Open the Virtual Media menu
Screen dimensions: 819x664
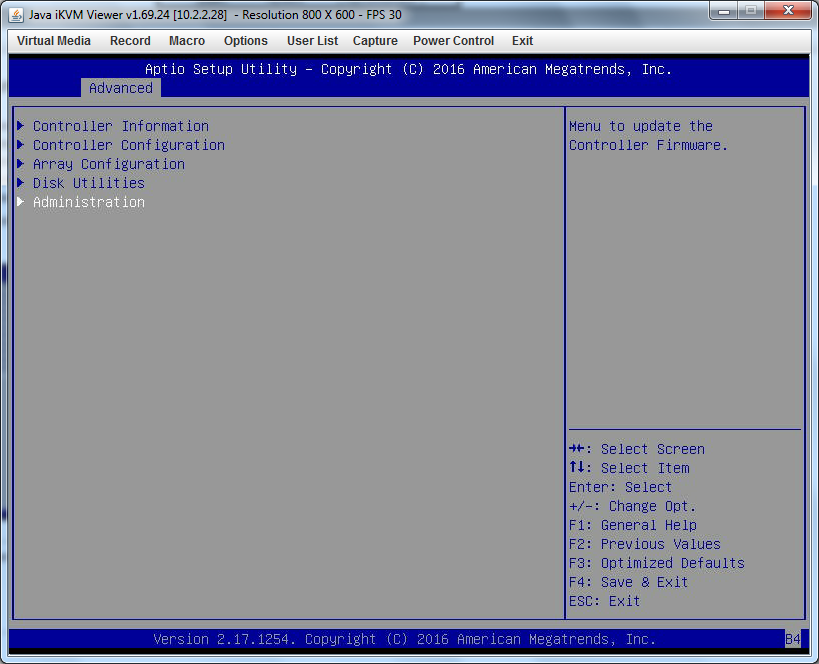coord(54,41)
